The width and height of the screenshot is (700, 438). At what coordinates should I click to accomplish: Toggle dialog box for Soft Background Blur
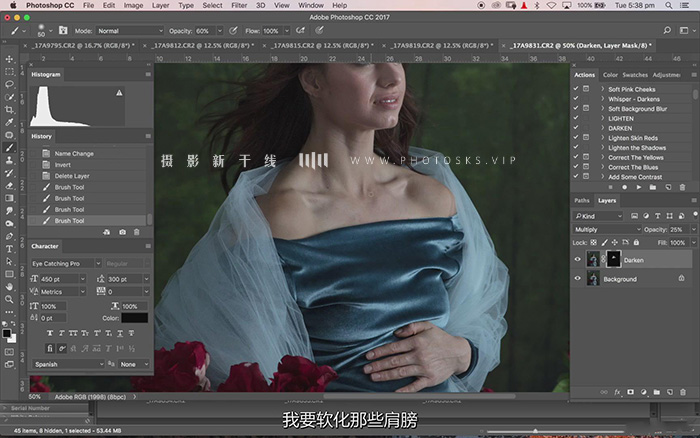tap(586, 108)
